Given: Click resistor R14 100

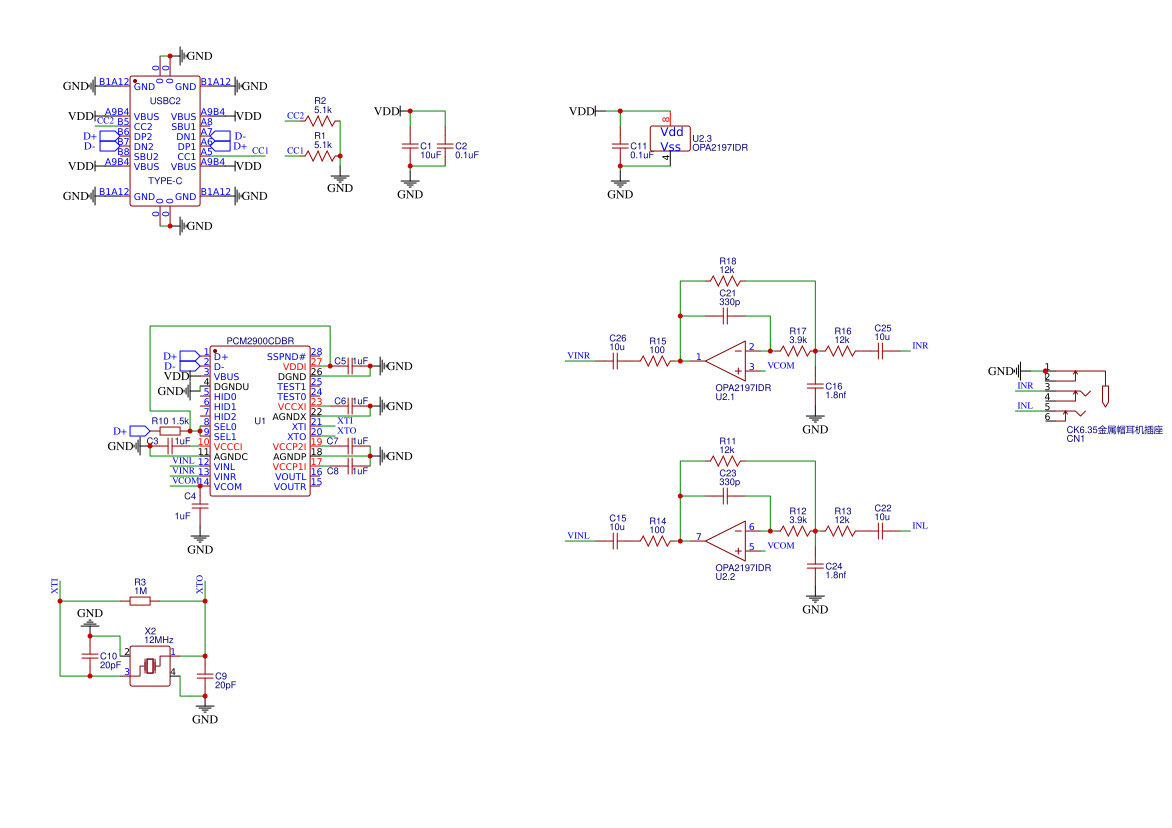Looking at the screenshot, I should tap(656, 541).
